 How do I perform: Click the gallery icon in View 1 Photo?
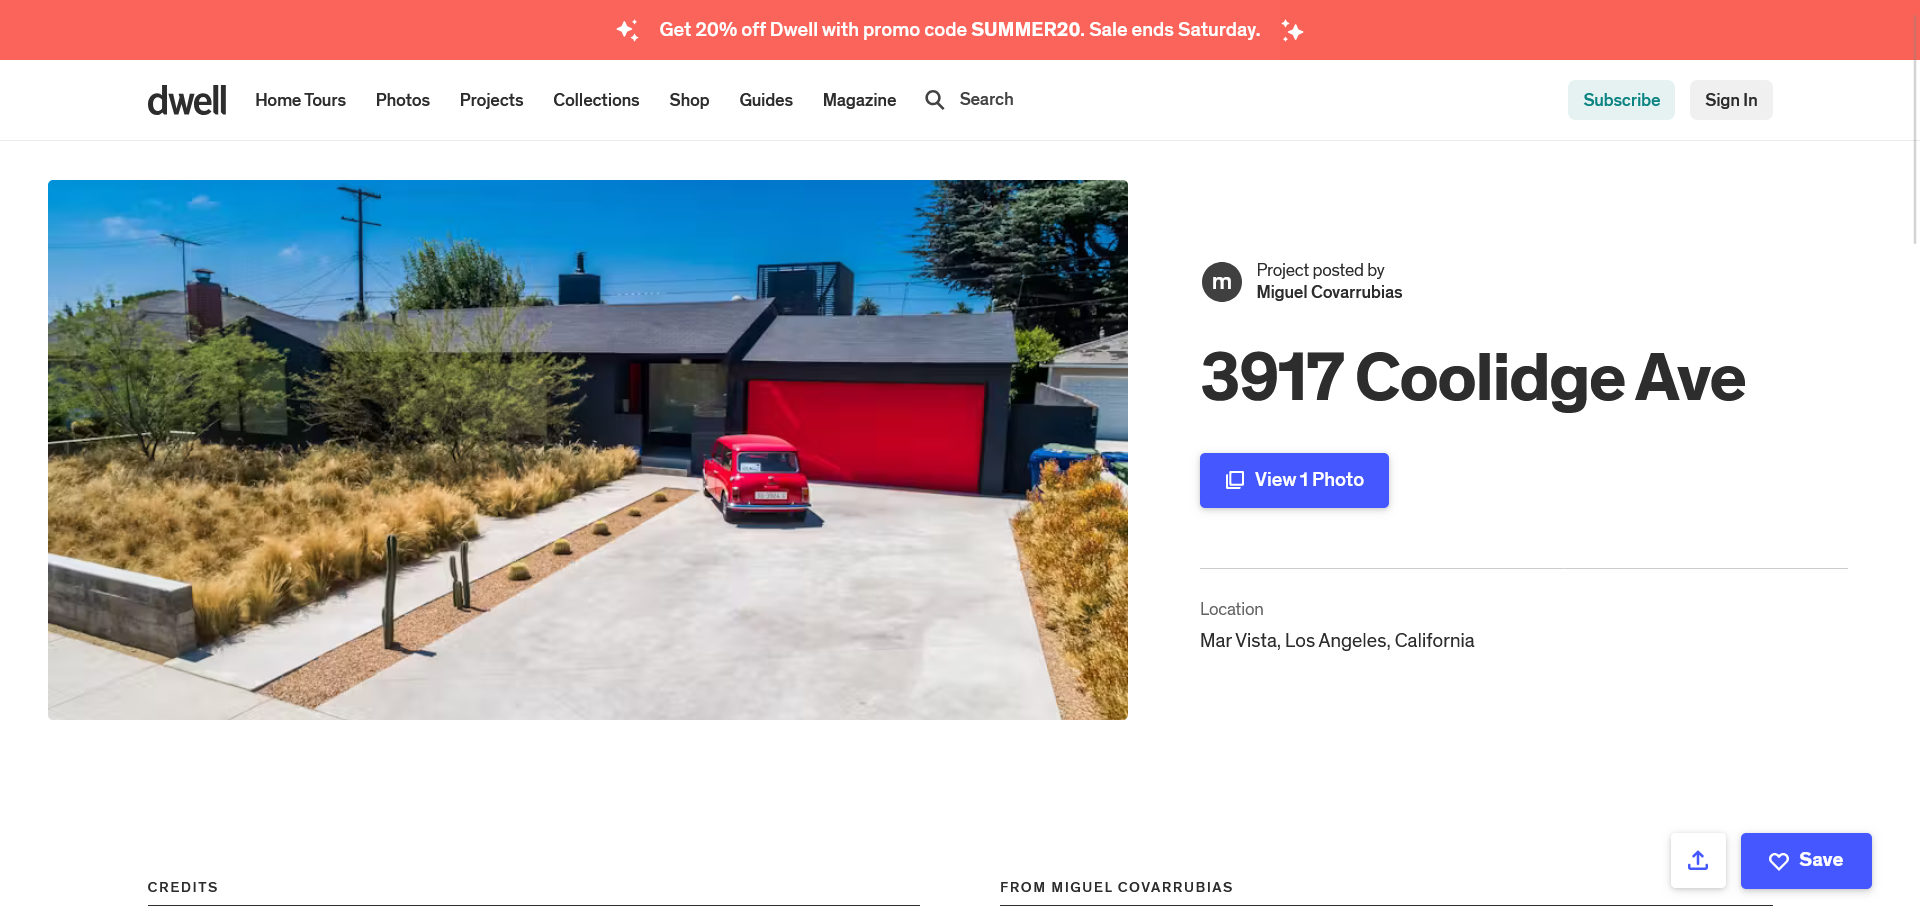click(x=1235, y=480)
